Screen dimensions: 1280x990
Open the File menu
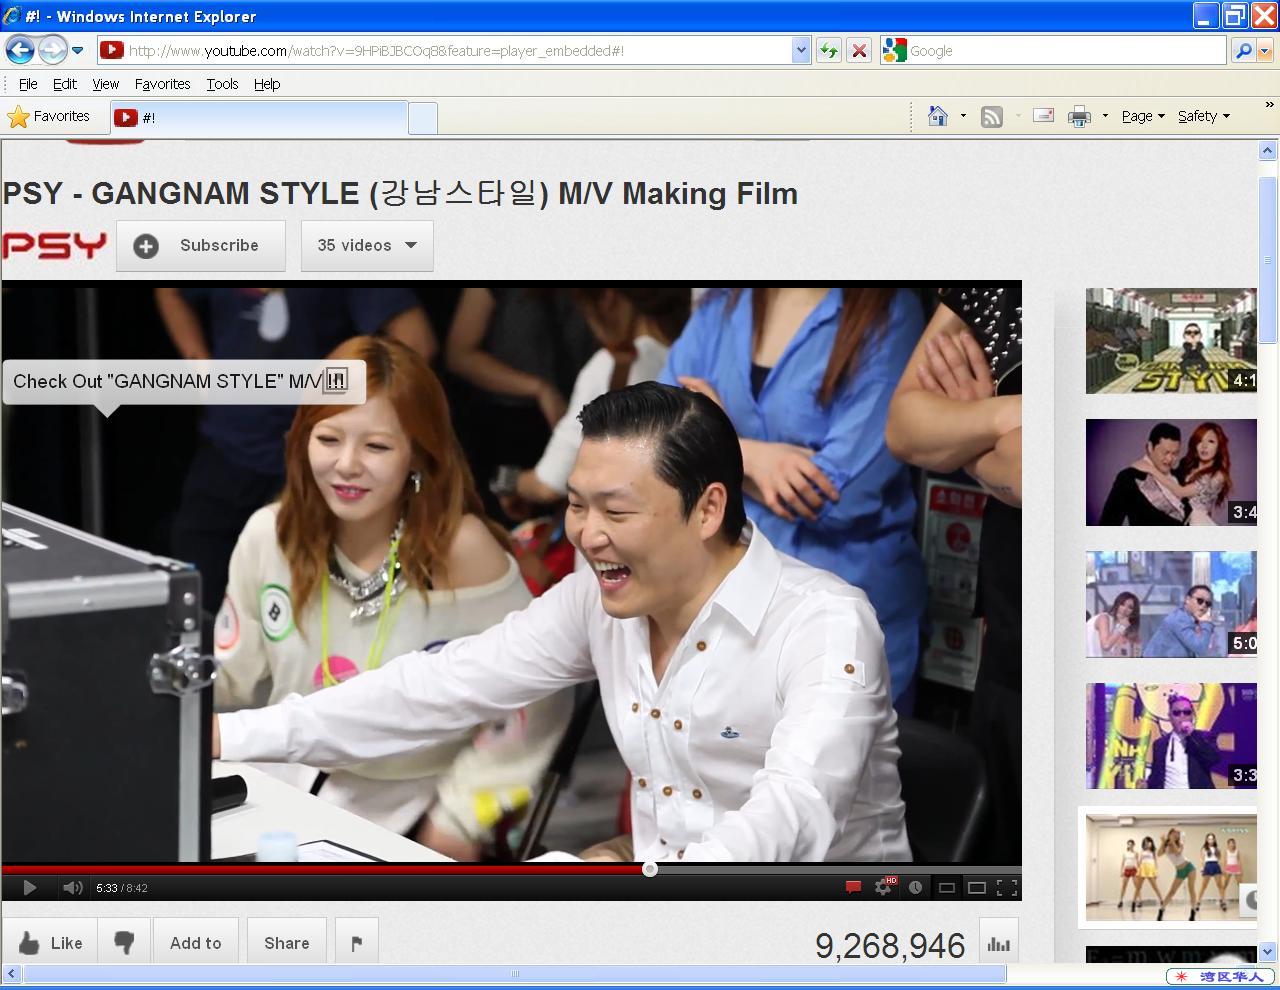[28, 84]
